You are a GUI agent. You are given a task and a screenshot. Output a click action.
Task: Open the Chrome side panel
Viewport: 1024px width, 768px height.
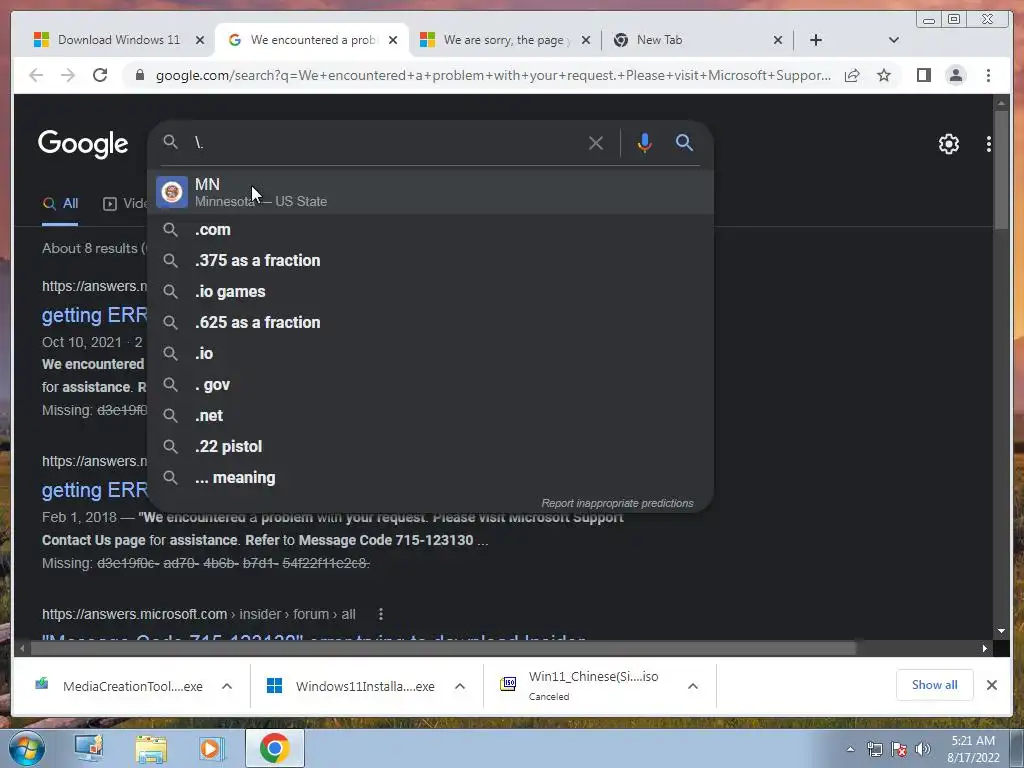923,75
